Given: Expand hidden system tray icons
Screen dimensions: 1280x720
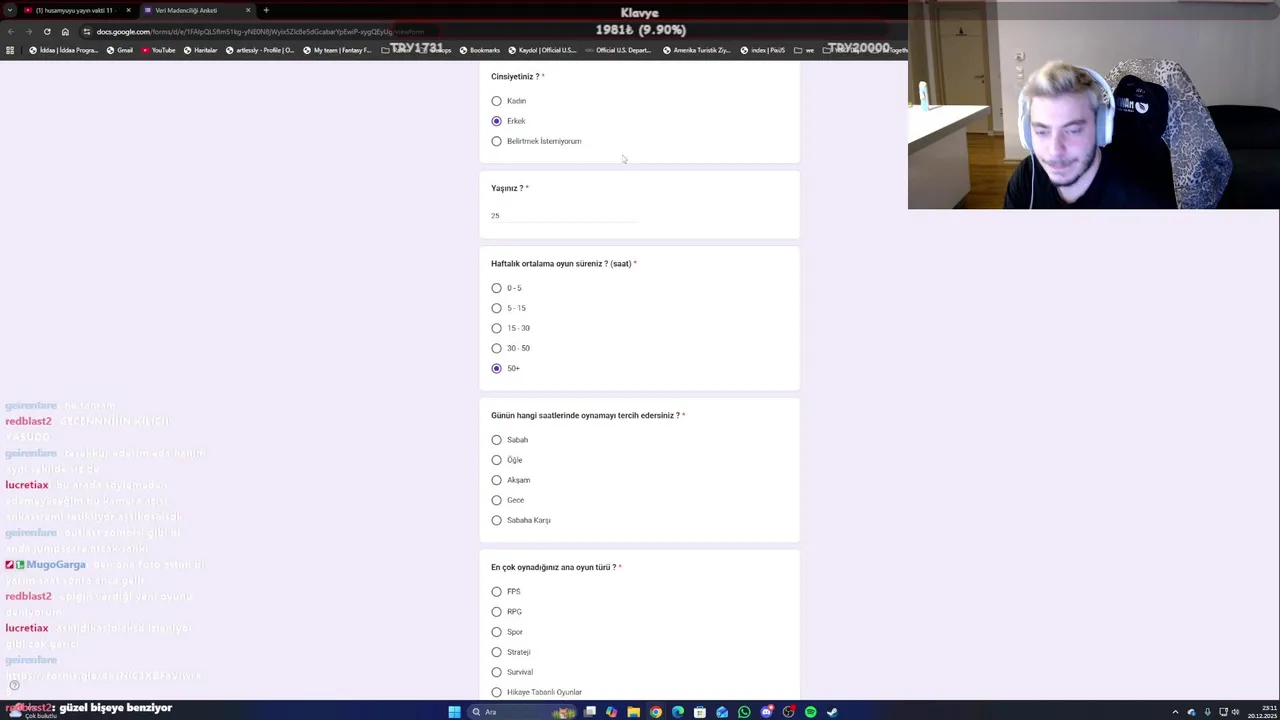Looking at the screenshot, I should click(x=1175, y=712).
